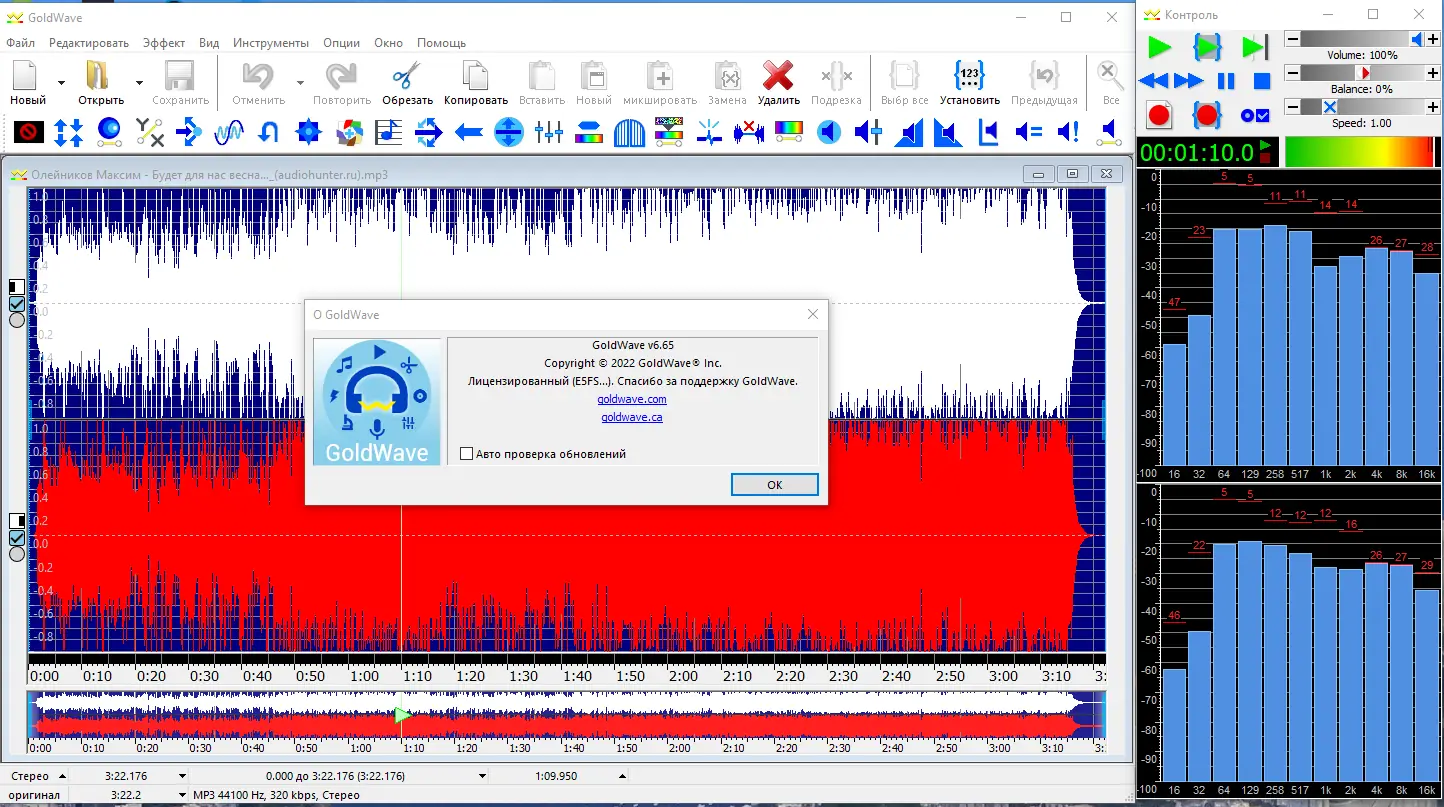Image resolution: width=1444 pixels, height=807 pixels.
Task: Click the Volume slider handle
Action: pos(1417,39)
